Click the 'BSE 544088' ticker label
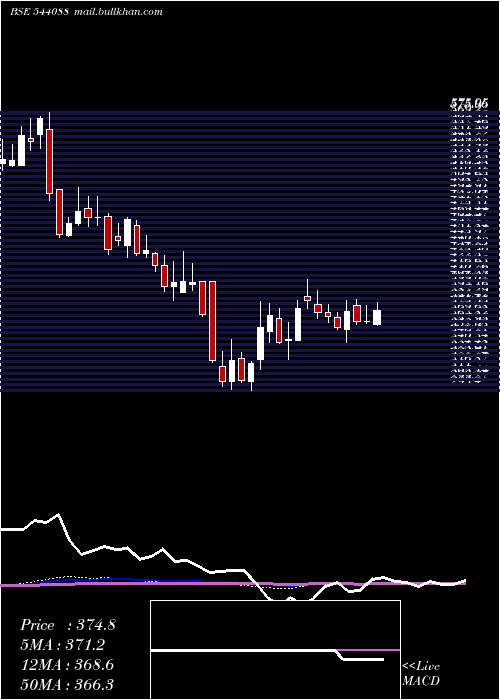 click(39, 12)
